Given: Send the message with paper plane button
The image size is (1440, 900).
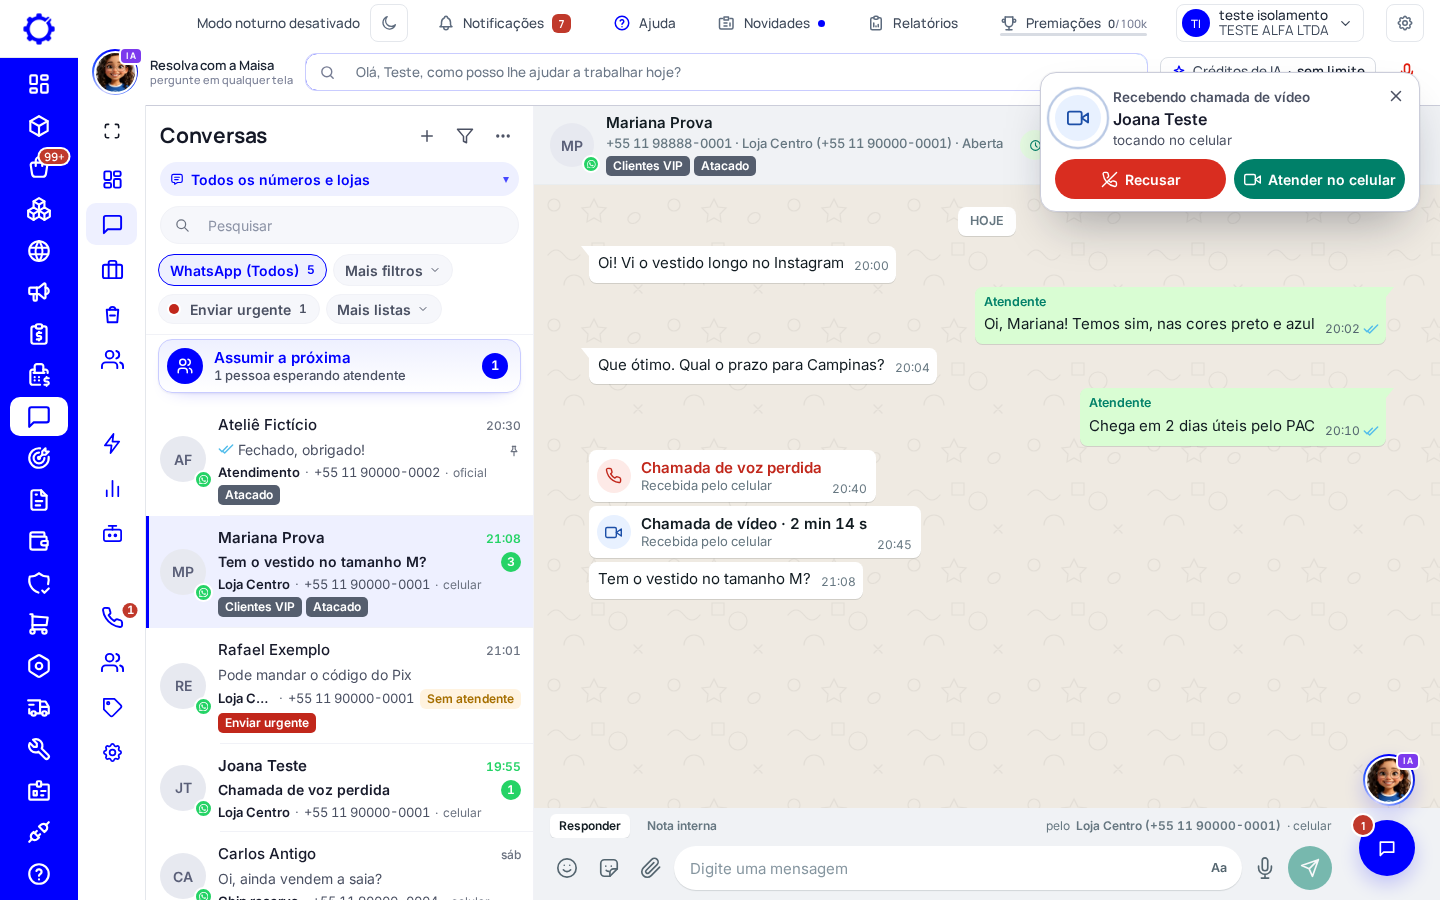Looking at the screenshot, I should pyautogui.click(x=1310, y=868).
